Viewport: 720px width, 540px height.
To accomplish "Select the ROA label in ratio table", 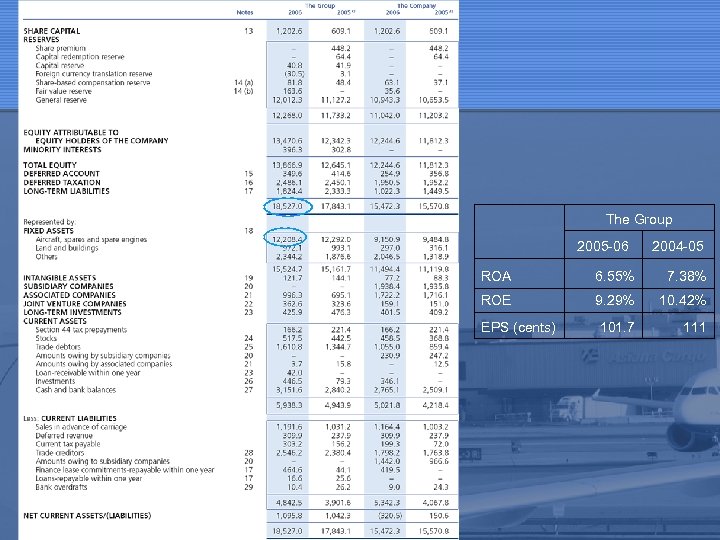I will (495, 276).
